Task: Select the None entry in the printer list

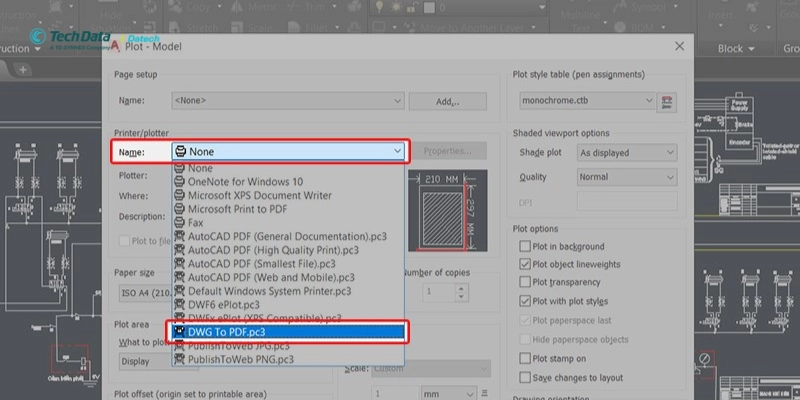Action: tap(288, 168)
